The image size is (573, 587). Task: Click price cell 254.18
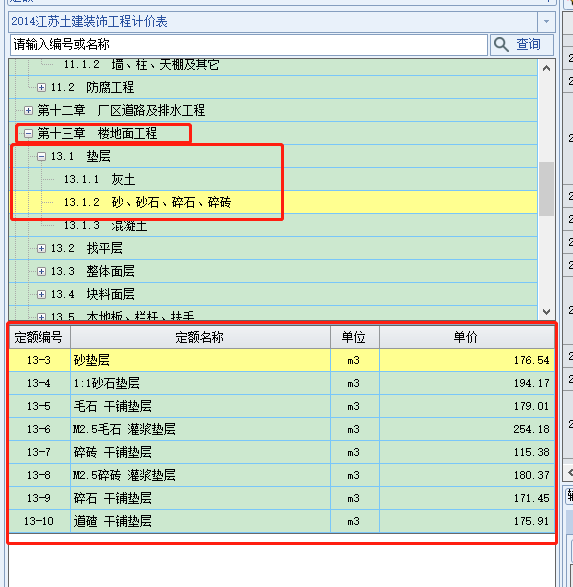467,429
